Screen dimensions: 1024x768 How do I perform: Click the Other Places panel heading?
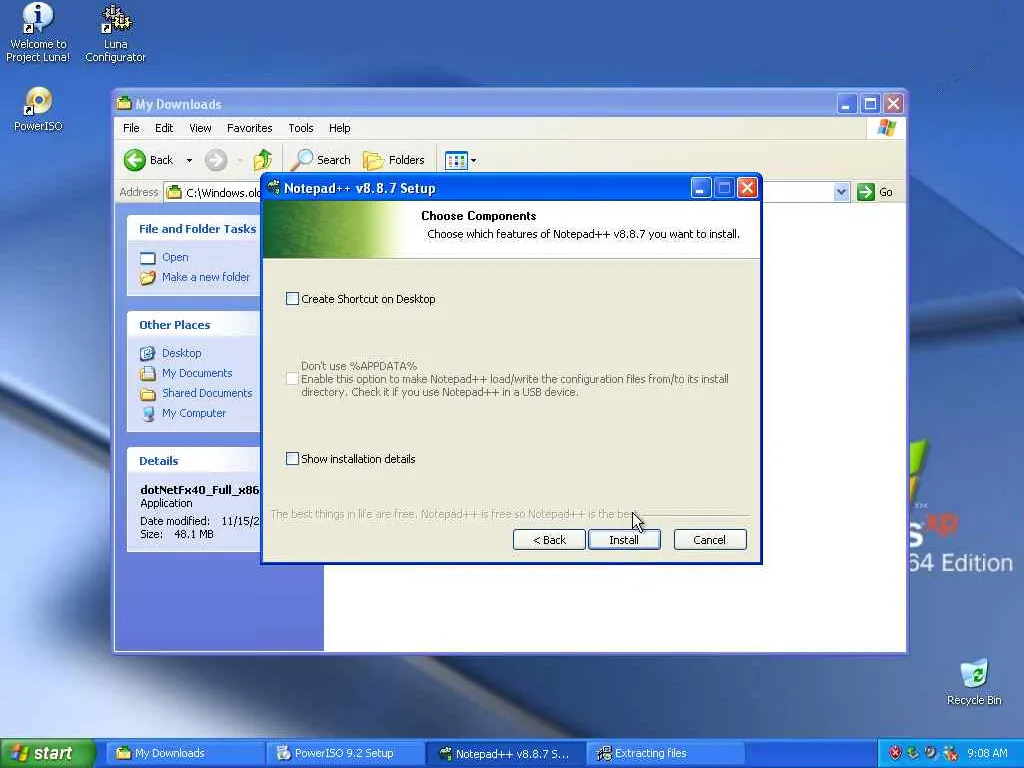click(x=174, y=325)
